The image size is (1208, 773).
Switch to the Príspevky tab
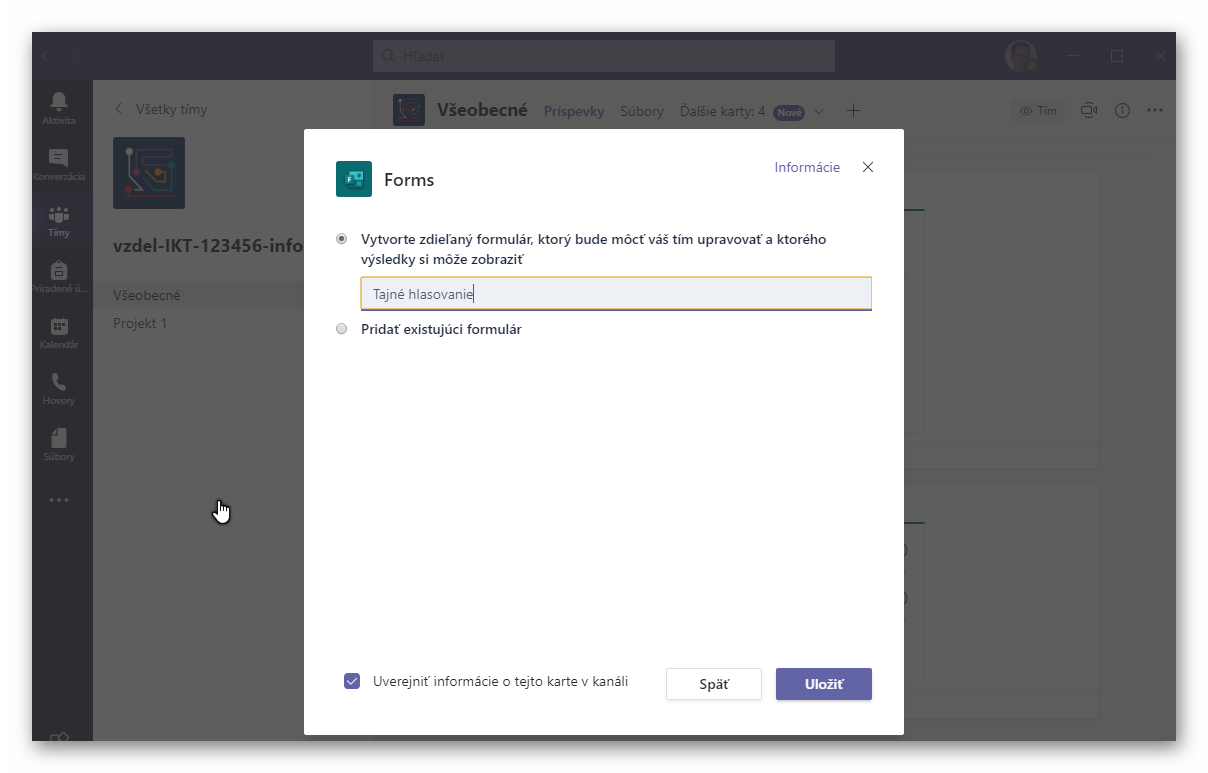(x=573, y=111)
